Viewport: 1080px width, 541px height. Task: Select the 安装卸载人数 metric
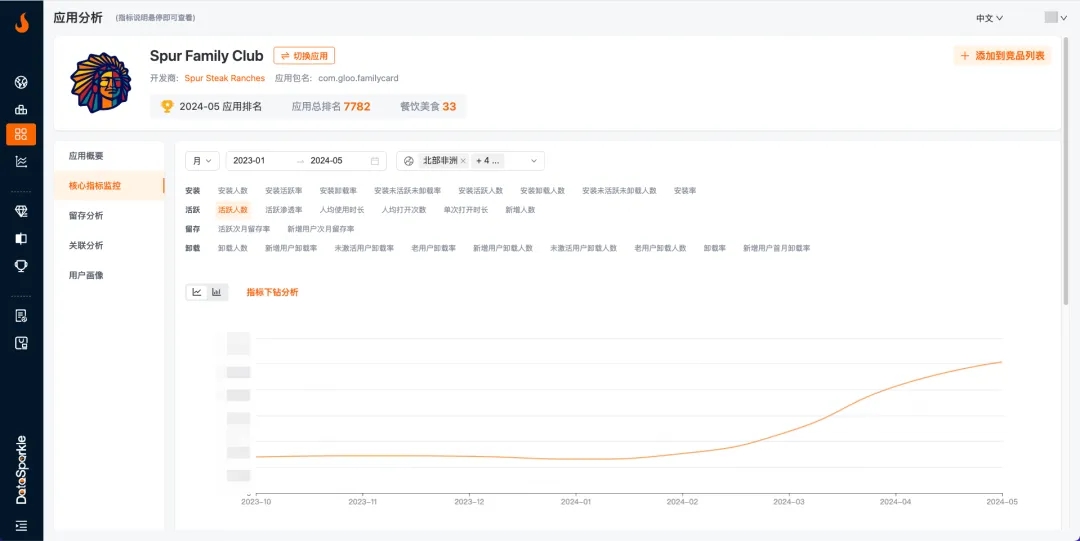click(543, 191)
